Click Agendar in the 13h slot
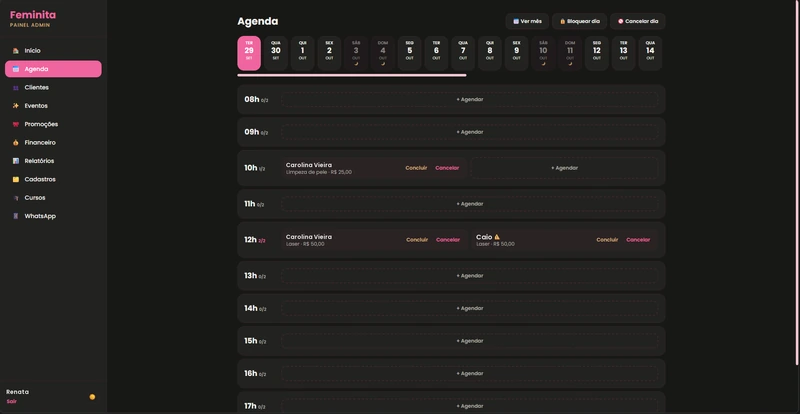Screen dimensions: 800x414 click(x=469, y=276)
